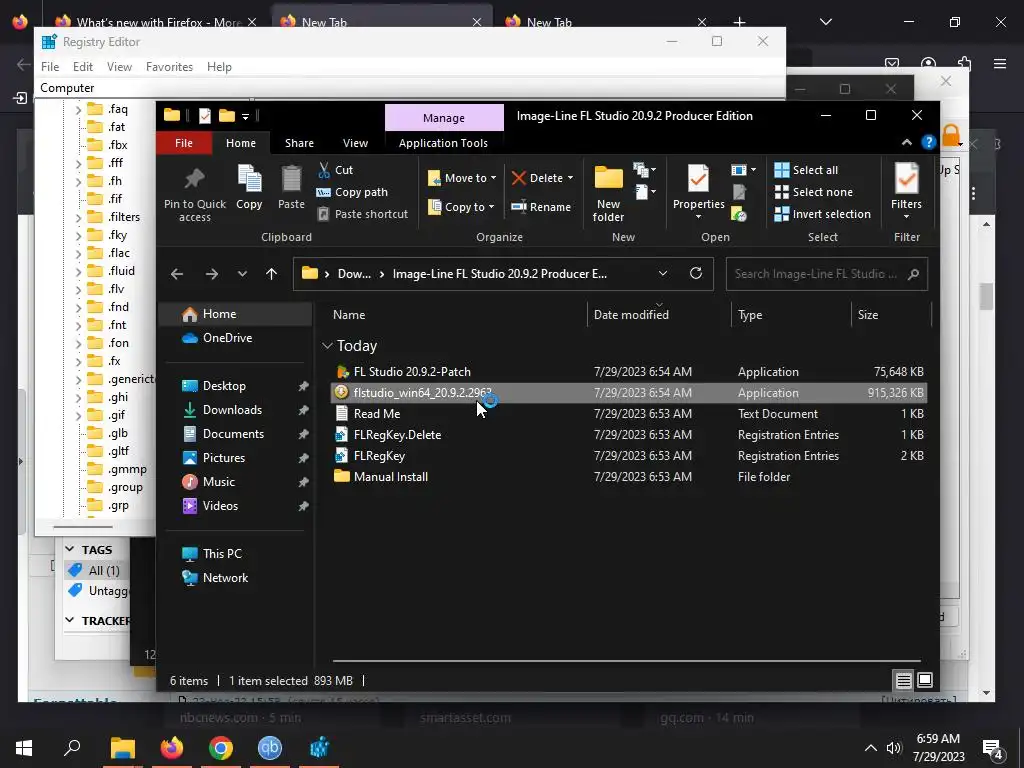The width and height of the screenshot is (1024, 768).
Task: Open the File tab in Explorer
Action: click(x=184, y=143)
